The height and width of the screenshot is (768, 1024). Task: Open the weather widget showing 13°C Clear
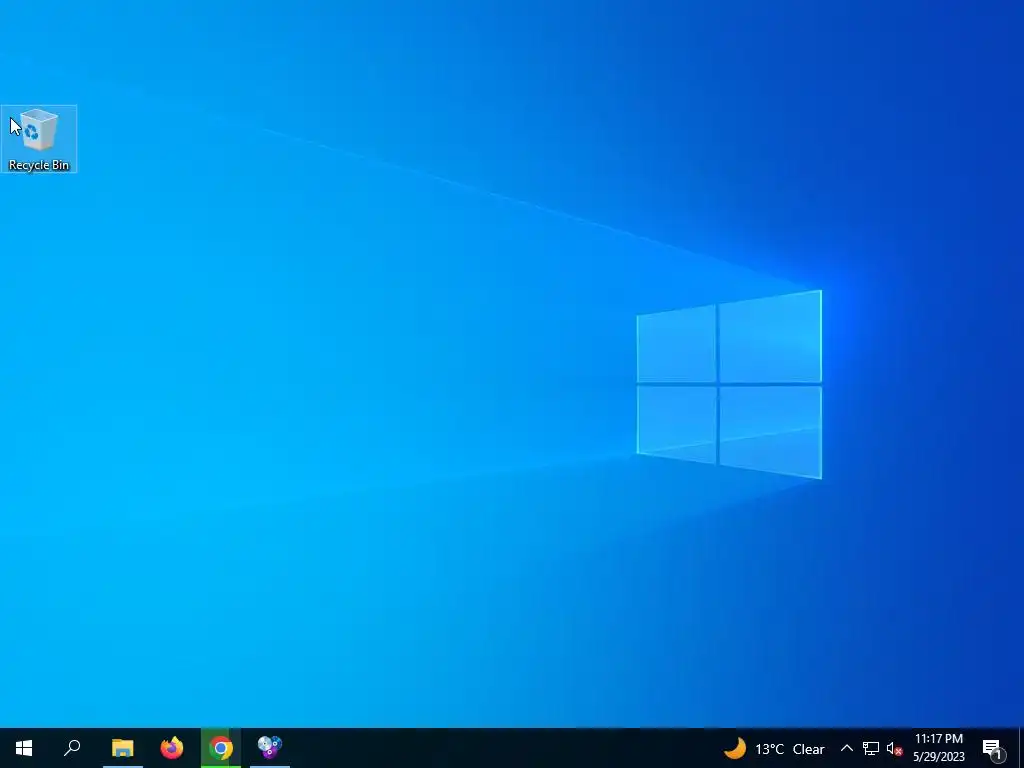pos(775,748)
